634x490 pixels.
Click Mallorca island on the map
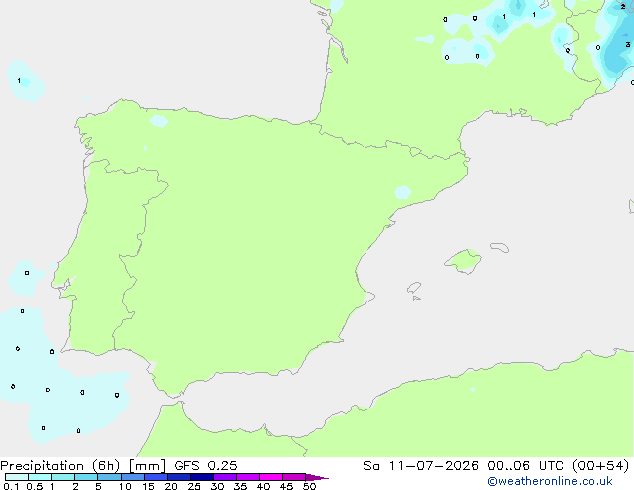pos(463,261)
